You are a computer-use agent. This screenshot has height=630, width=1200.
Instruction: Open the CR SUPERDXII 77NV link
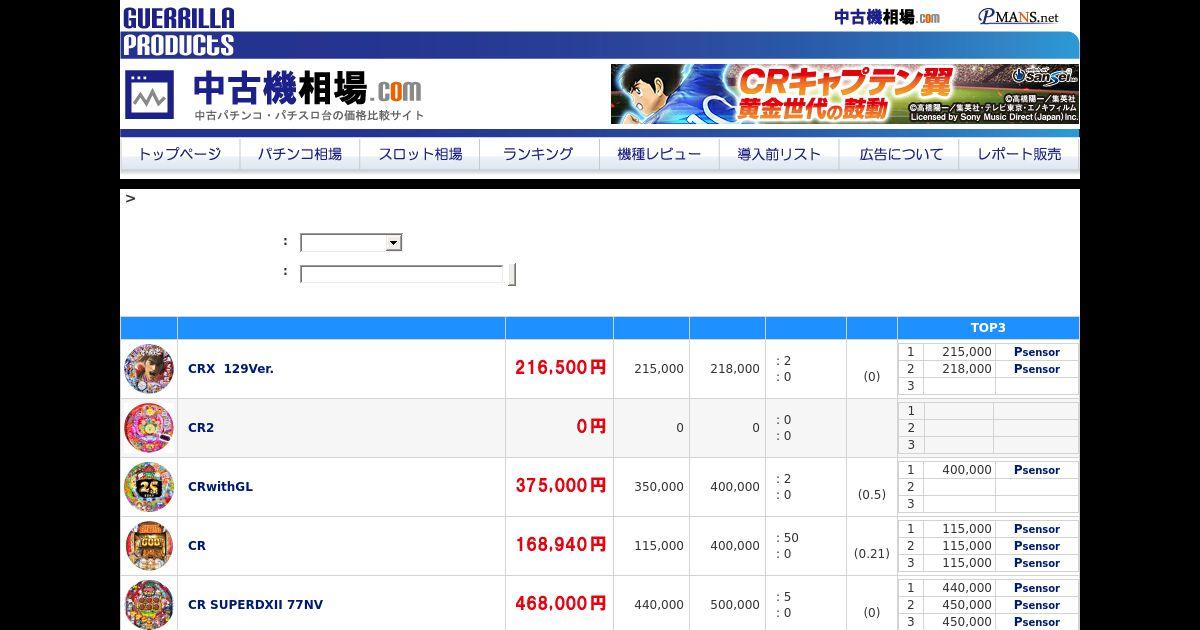click(255, 604)
